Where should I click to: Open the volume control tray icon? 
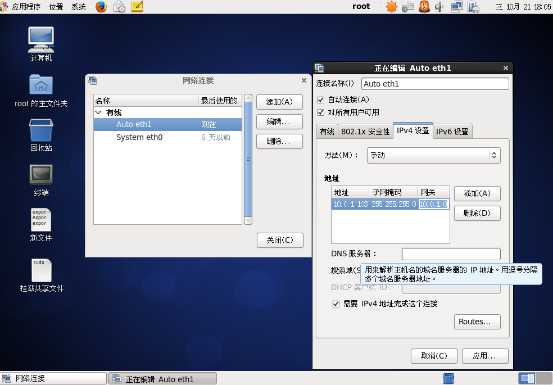pos(439,6)
